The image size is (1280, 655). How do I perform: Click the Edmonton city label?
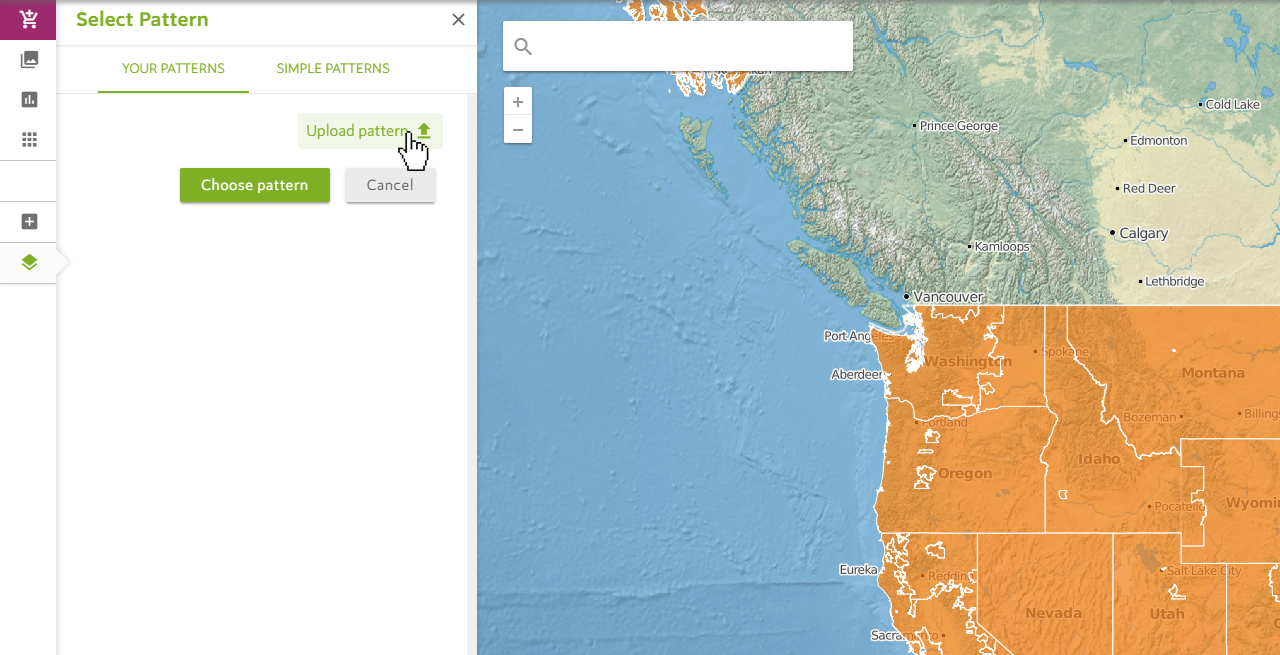[x=1159, y=140]
